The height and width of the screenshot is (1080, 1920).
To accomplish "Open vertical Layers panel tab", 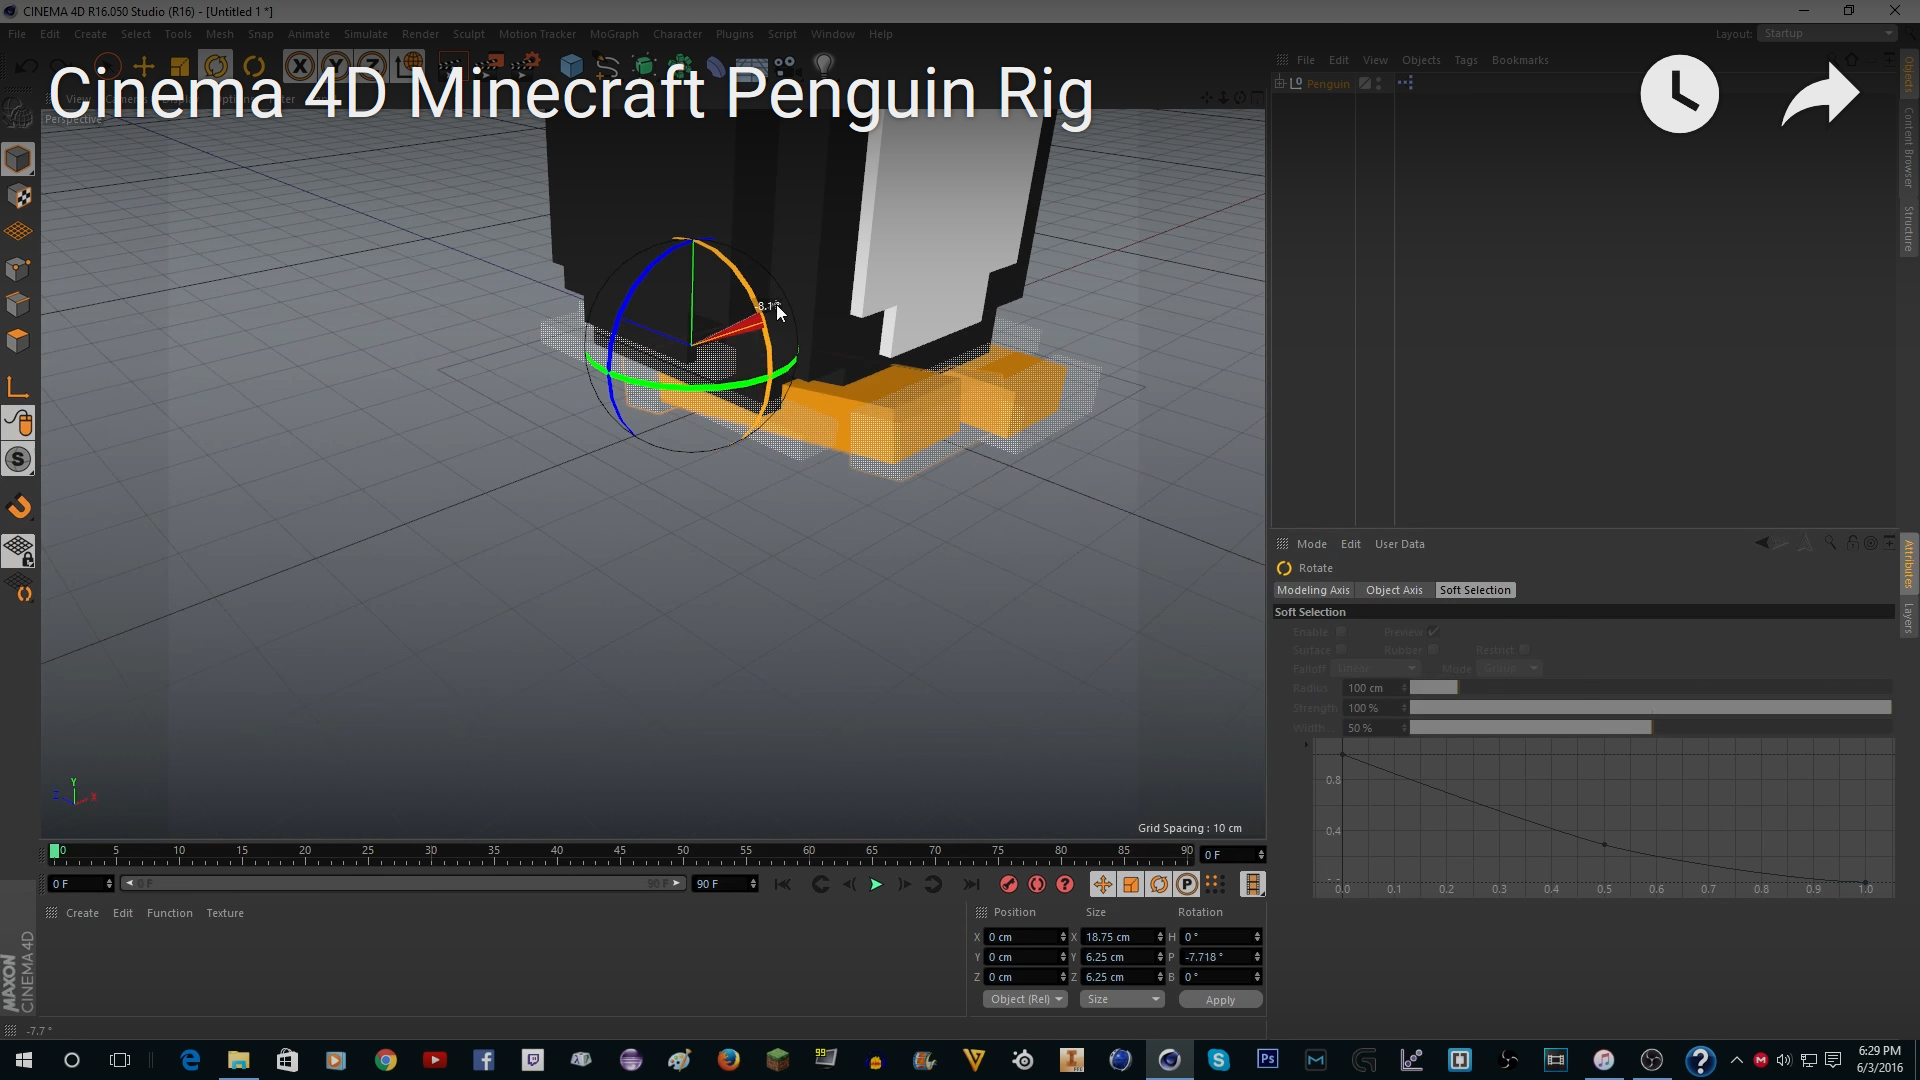I will (1909, 617).
